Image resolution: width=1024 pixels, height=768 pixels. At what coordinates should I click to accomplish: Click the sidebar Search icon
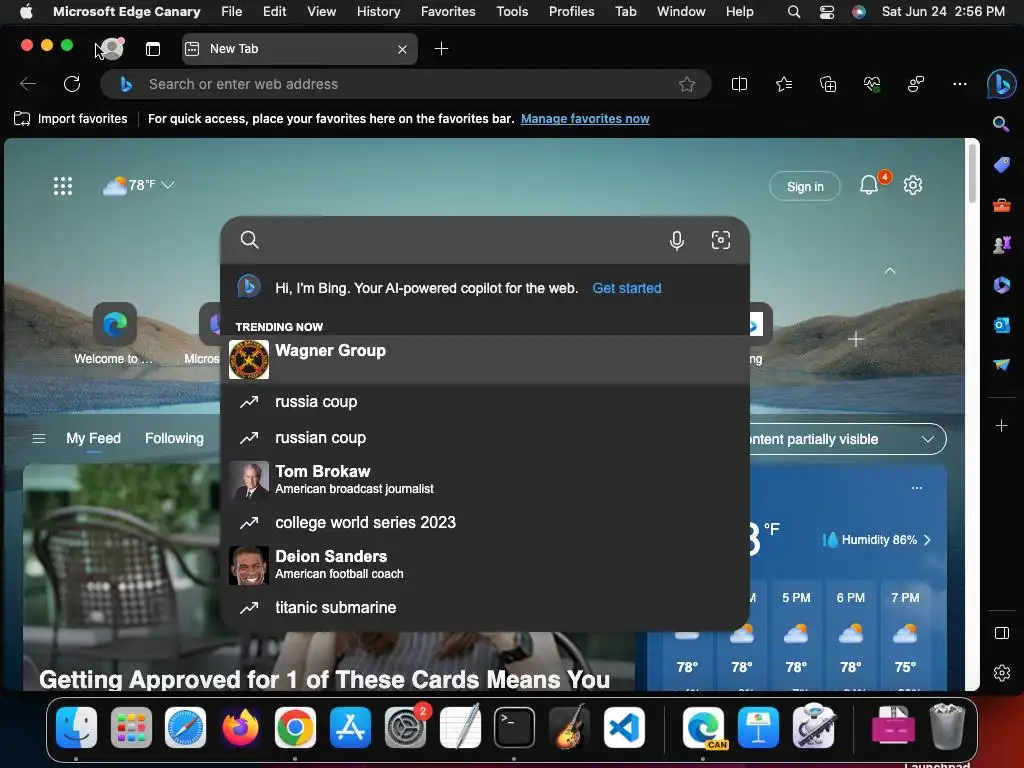click(1001, 124)
